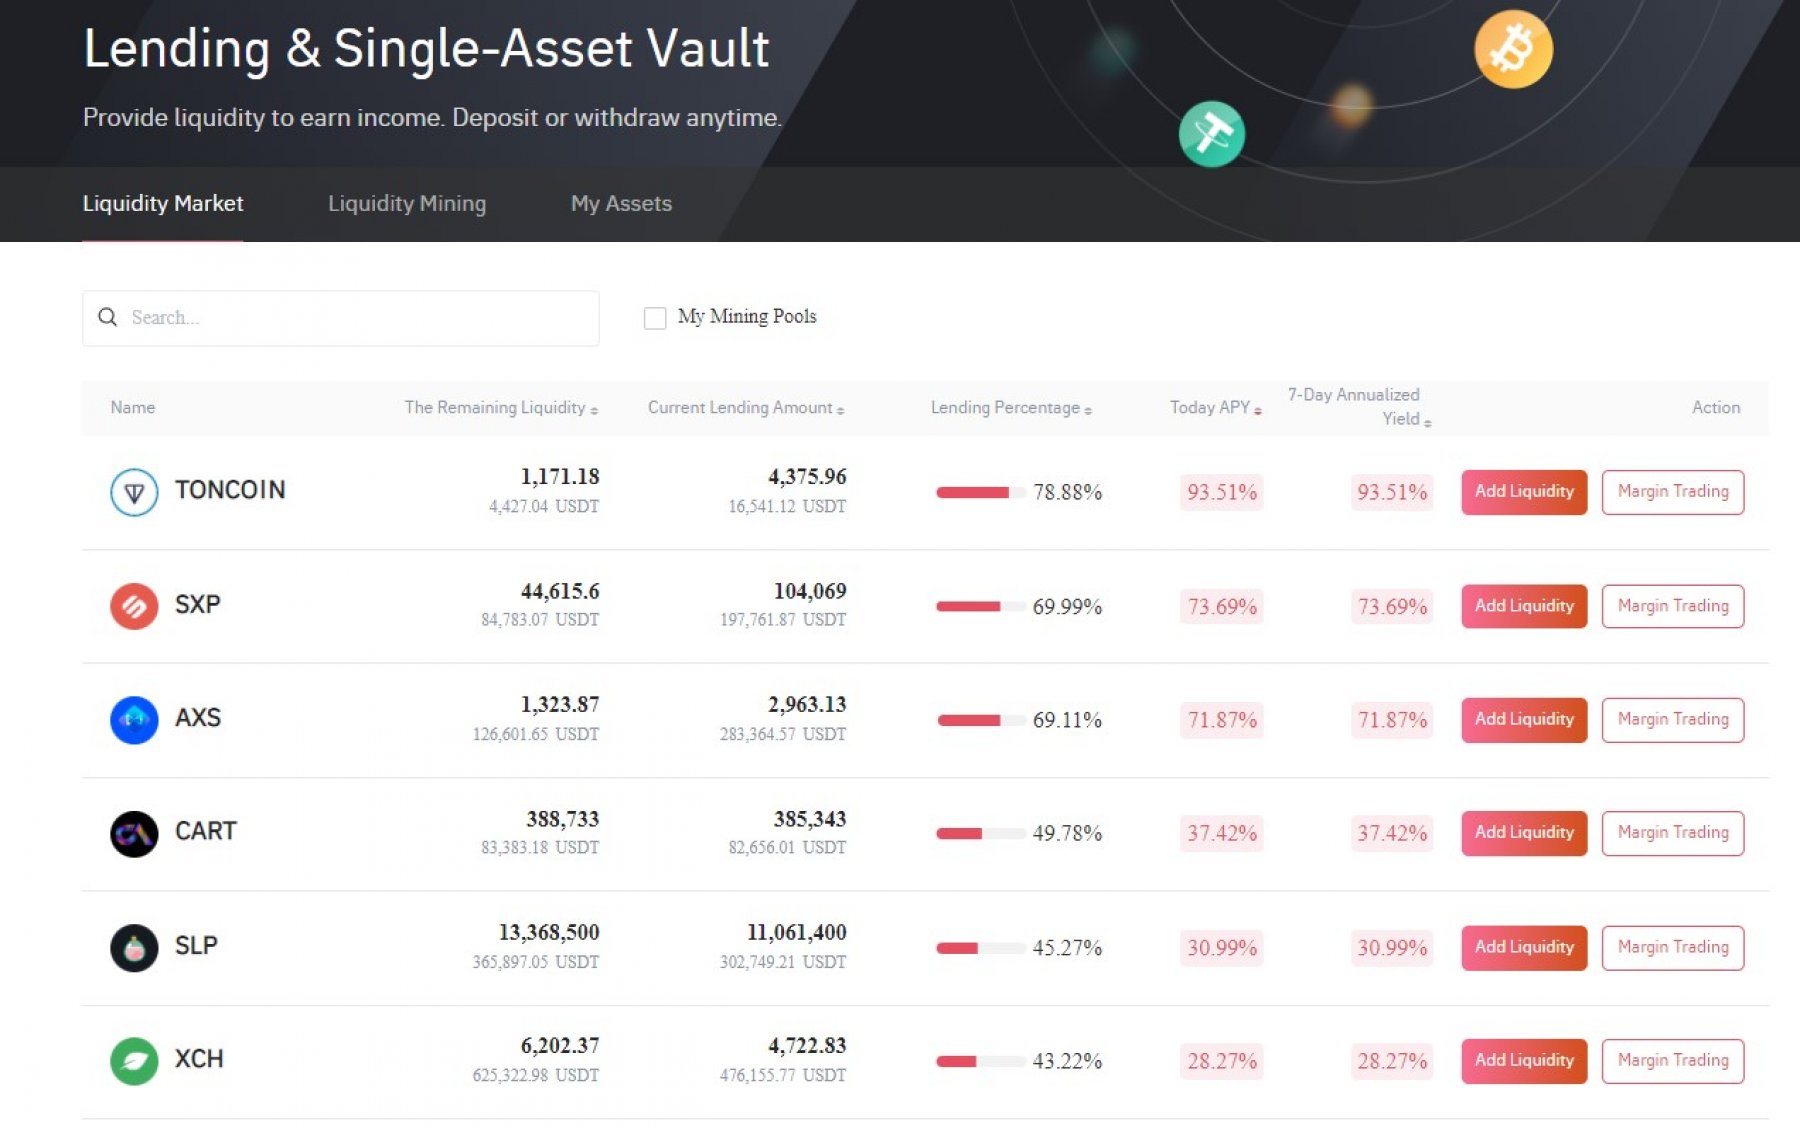Viewport: 1800px width, 1128px height.
Task: Open Margin Trading for SXP
Action: click(1672, 606)
